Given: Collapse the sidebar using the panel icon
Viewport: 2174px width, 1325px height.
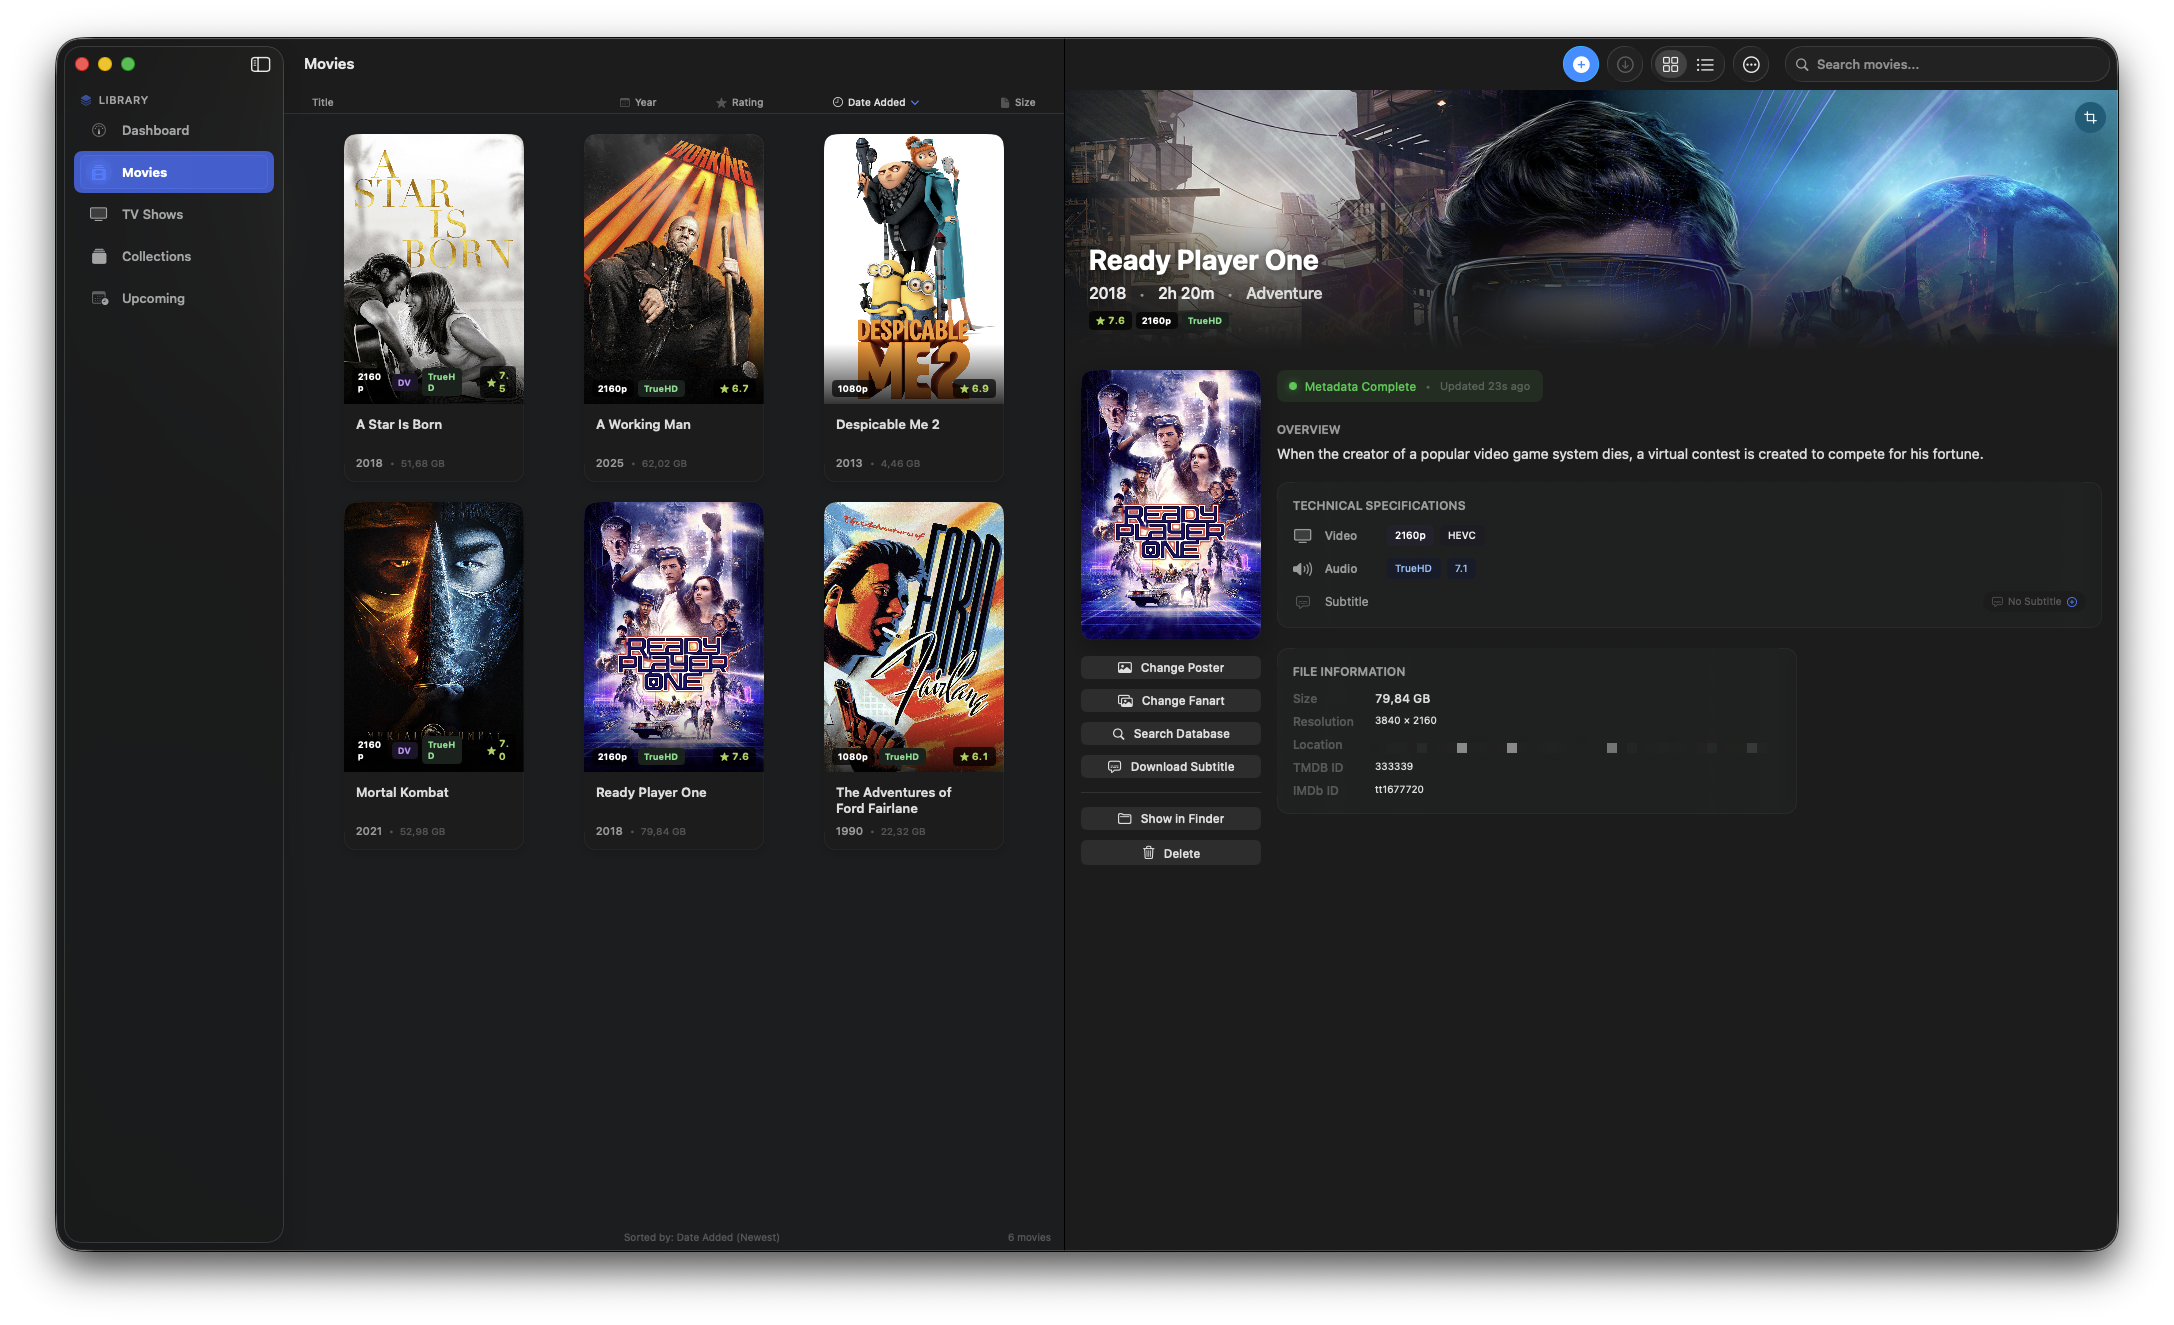Looking at the screenshot, I should point(261,64).
